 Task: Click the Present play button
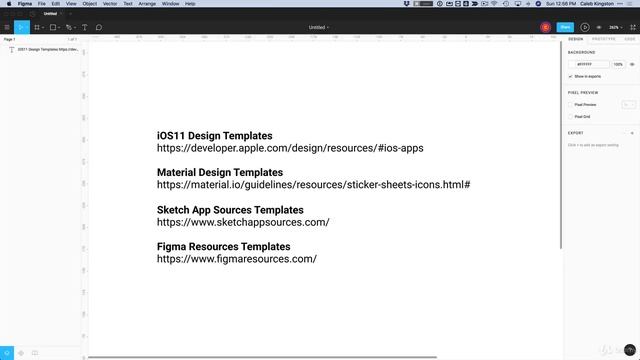[x=584, y=27]
